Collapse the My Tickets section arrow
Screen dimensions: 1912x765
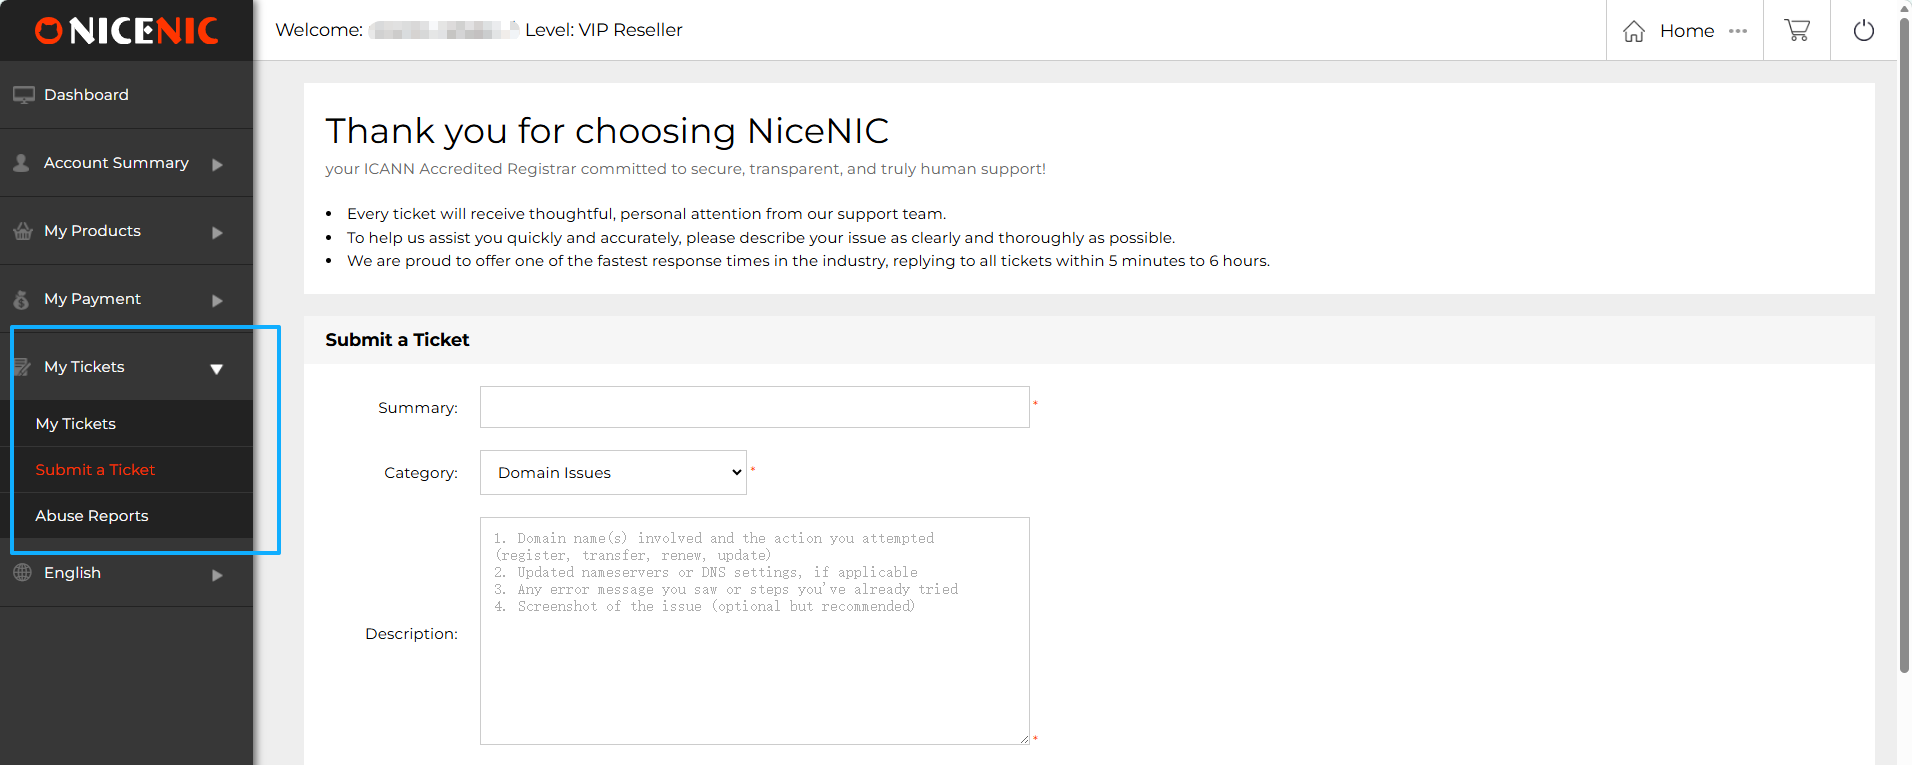click(x=216, y=368)
